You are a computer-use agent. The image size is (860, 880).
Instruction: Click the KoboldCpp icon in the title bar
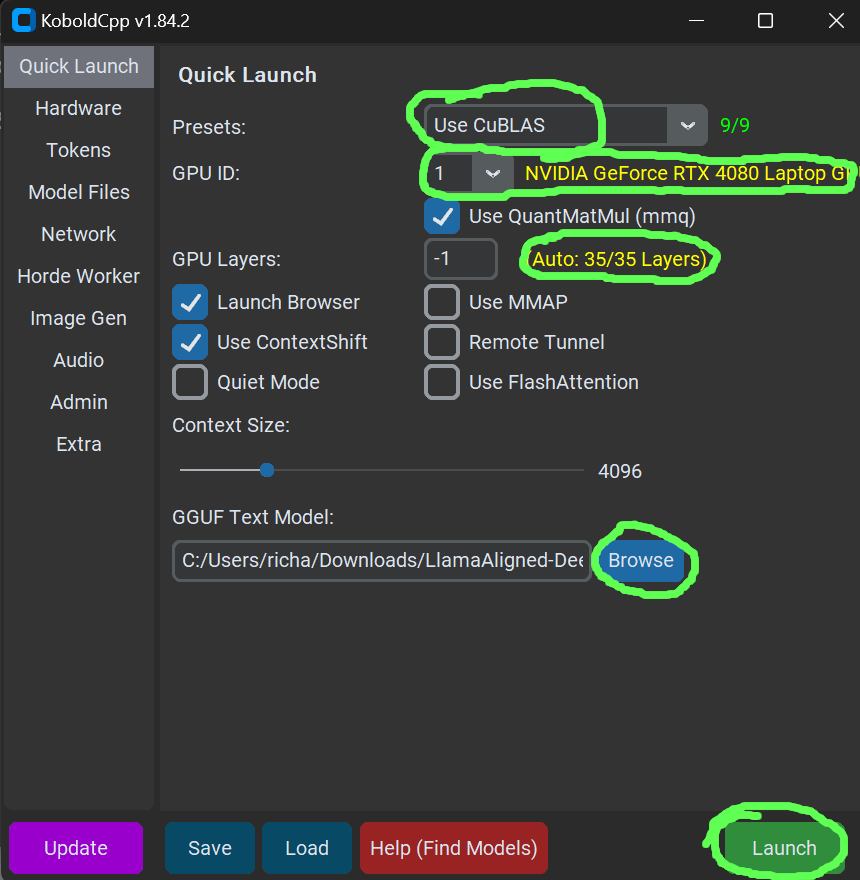tap(22, 20)
